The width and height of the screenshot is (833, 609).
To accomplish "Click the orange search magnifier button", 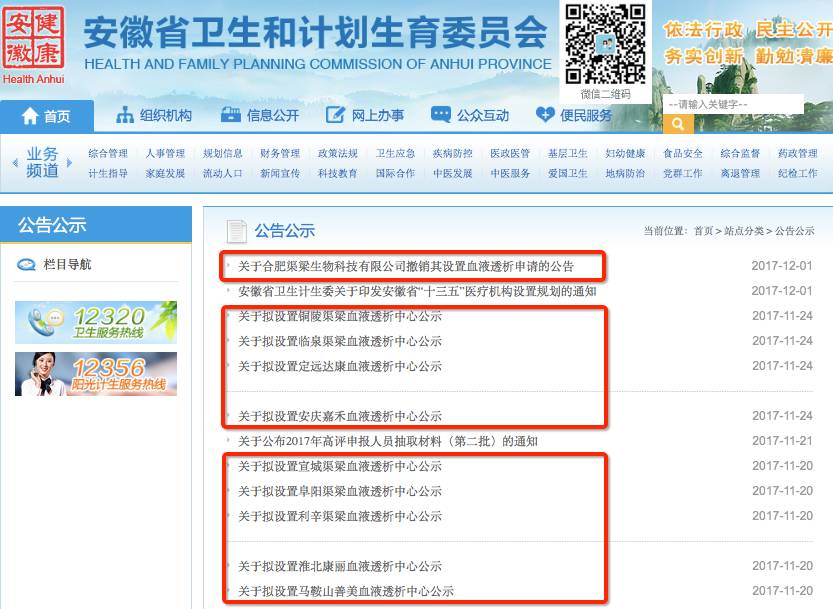I will coord(678,124).
